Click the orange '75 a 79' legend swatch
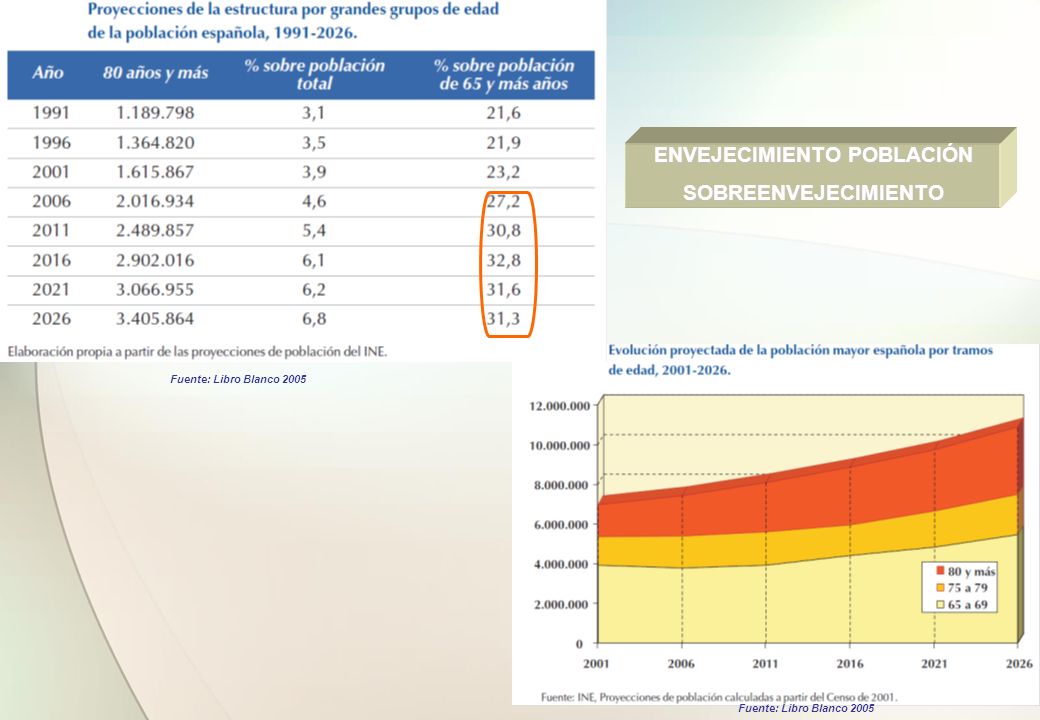1040x720 pixels. point(940,587)
